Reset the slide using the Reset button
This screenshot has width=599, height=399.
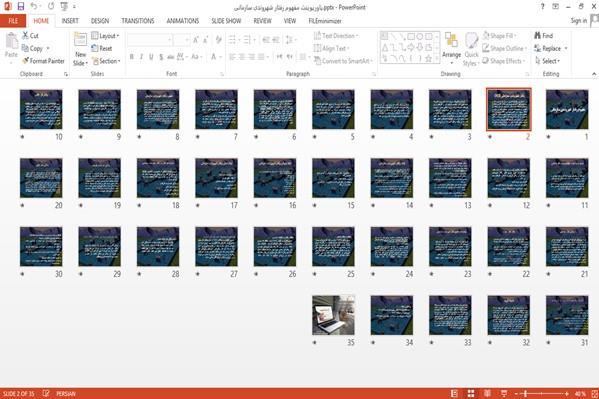(102, 48)
